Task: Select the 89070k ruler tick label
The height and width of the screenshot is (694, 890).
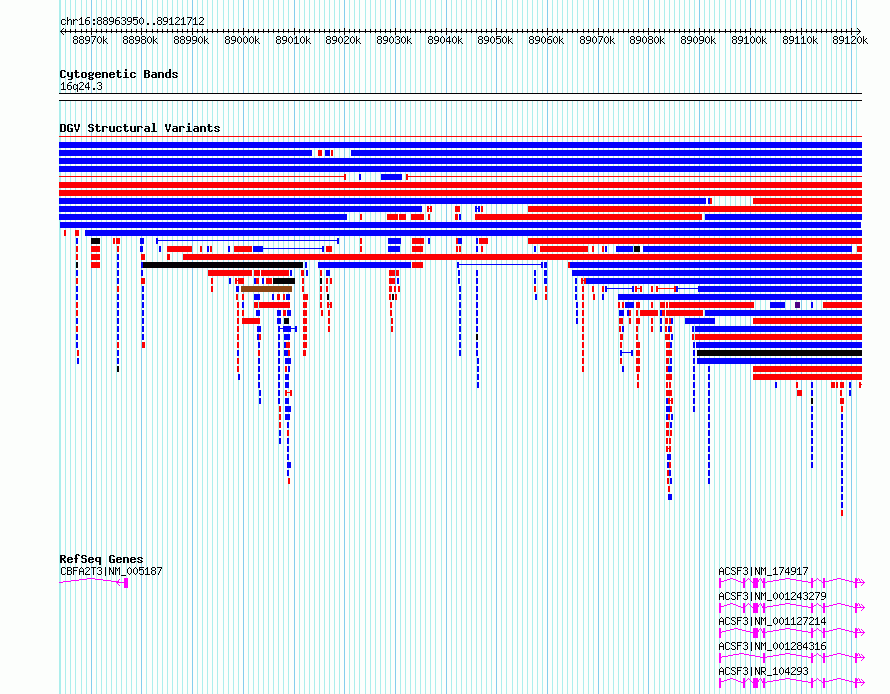Action: pos(597,40)
